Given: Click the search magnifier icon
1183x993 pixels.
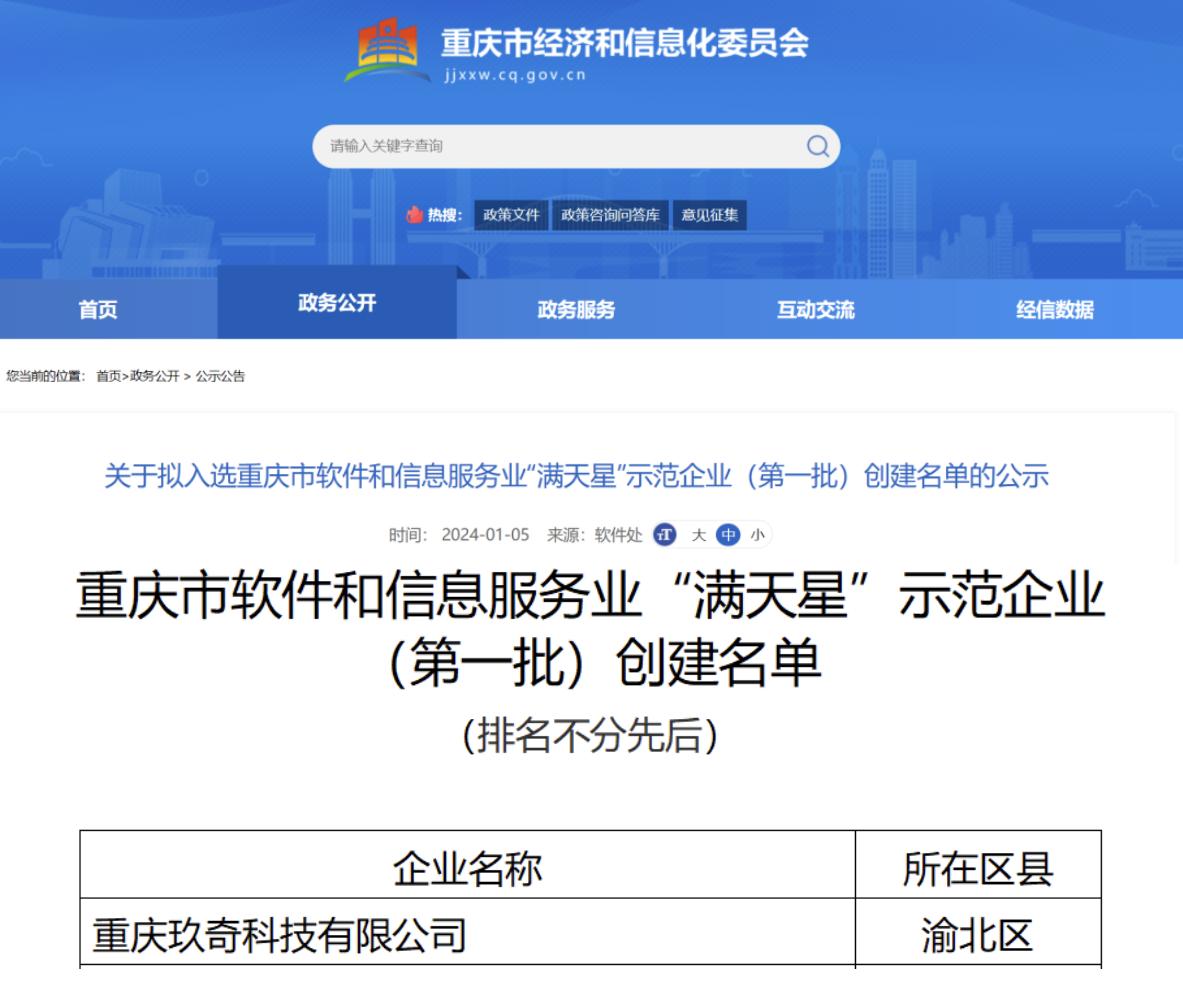Looking at the screenshot, I should pos(817,146).
